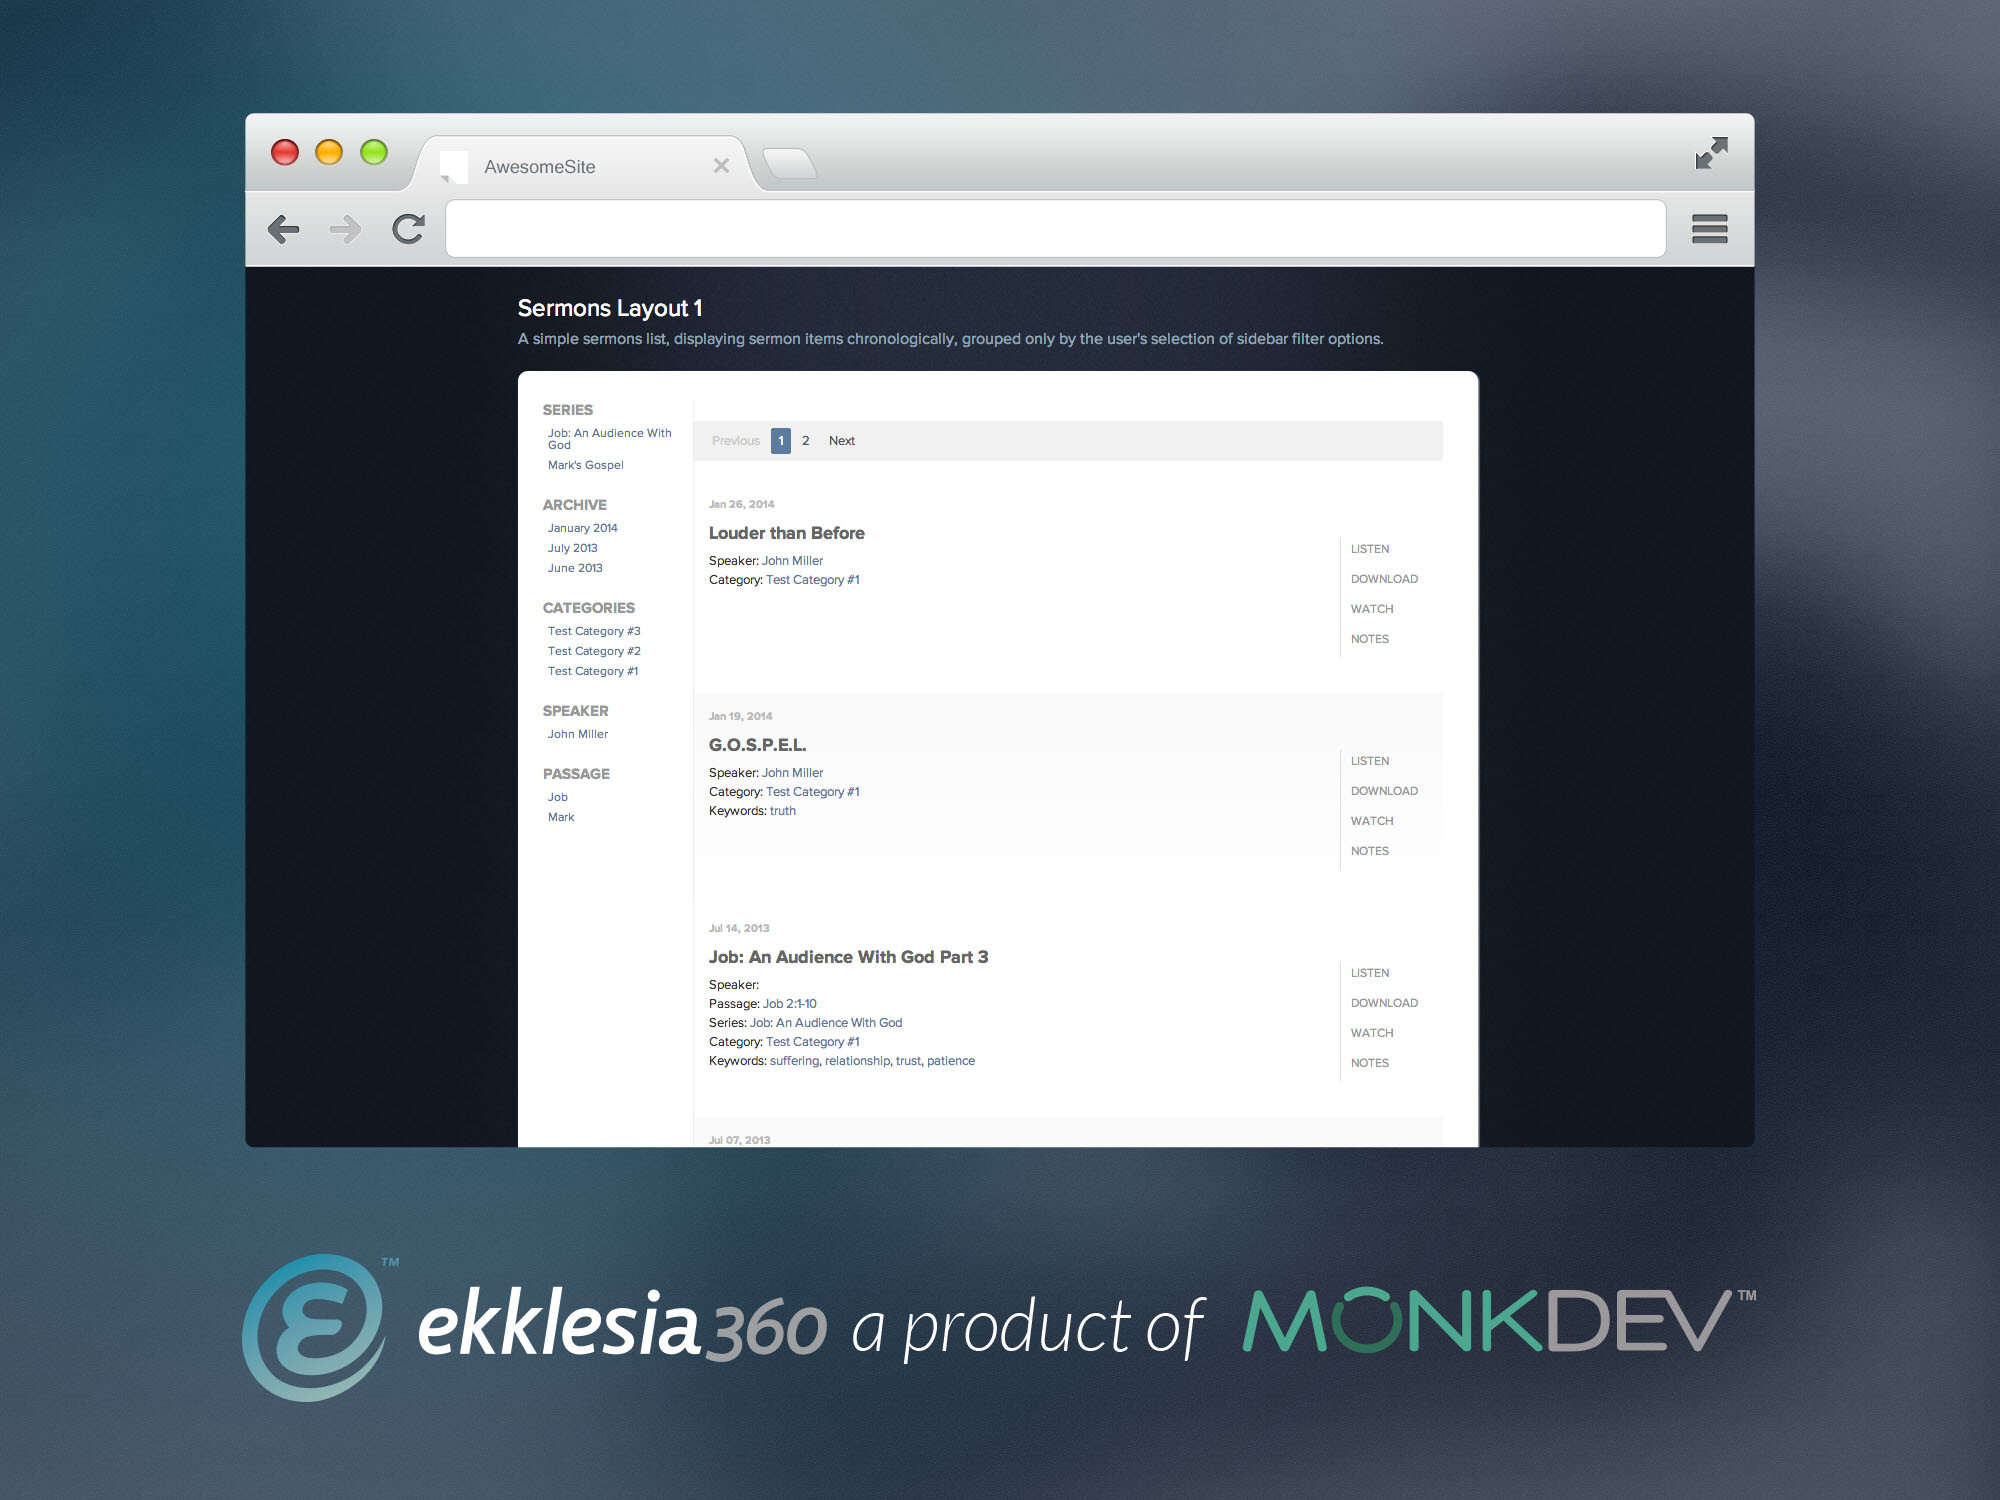This screenshot has width=2000, height=1500.
Task: Filter by Test Category #3
Action: tap(594, 631)
